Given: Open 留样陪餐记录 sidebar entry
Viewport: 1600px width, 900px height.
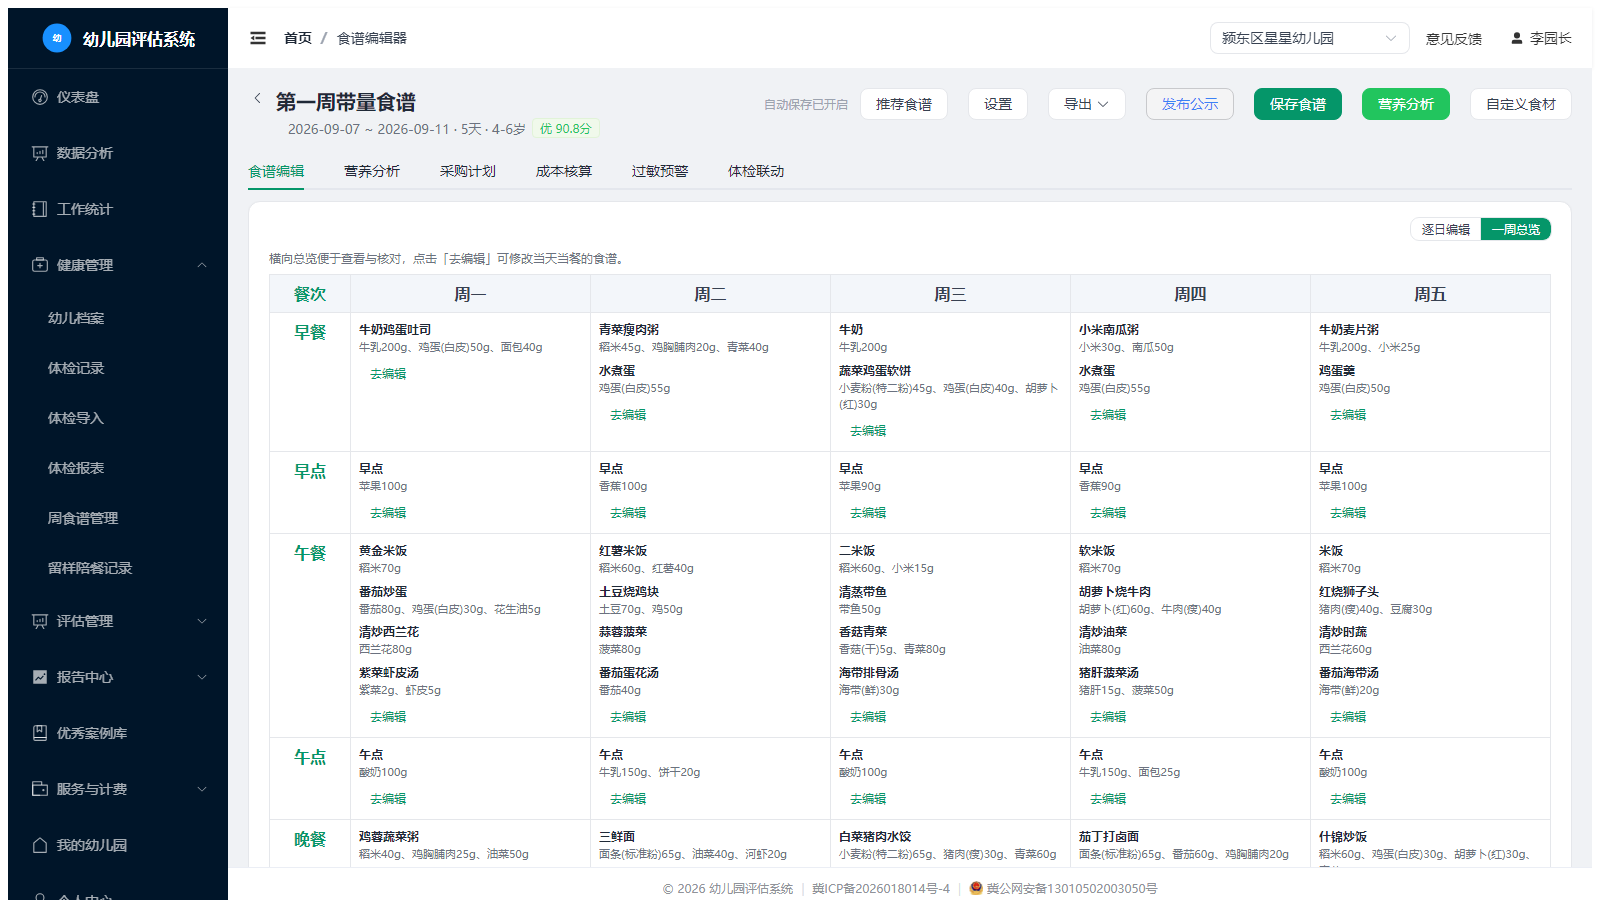Looking at the screenshot, I should (x=118, y=568).
